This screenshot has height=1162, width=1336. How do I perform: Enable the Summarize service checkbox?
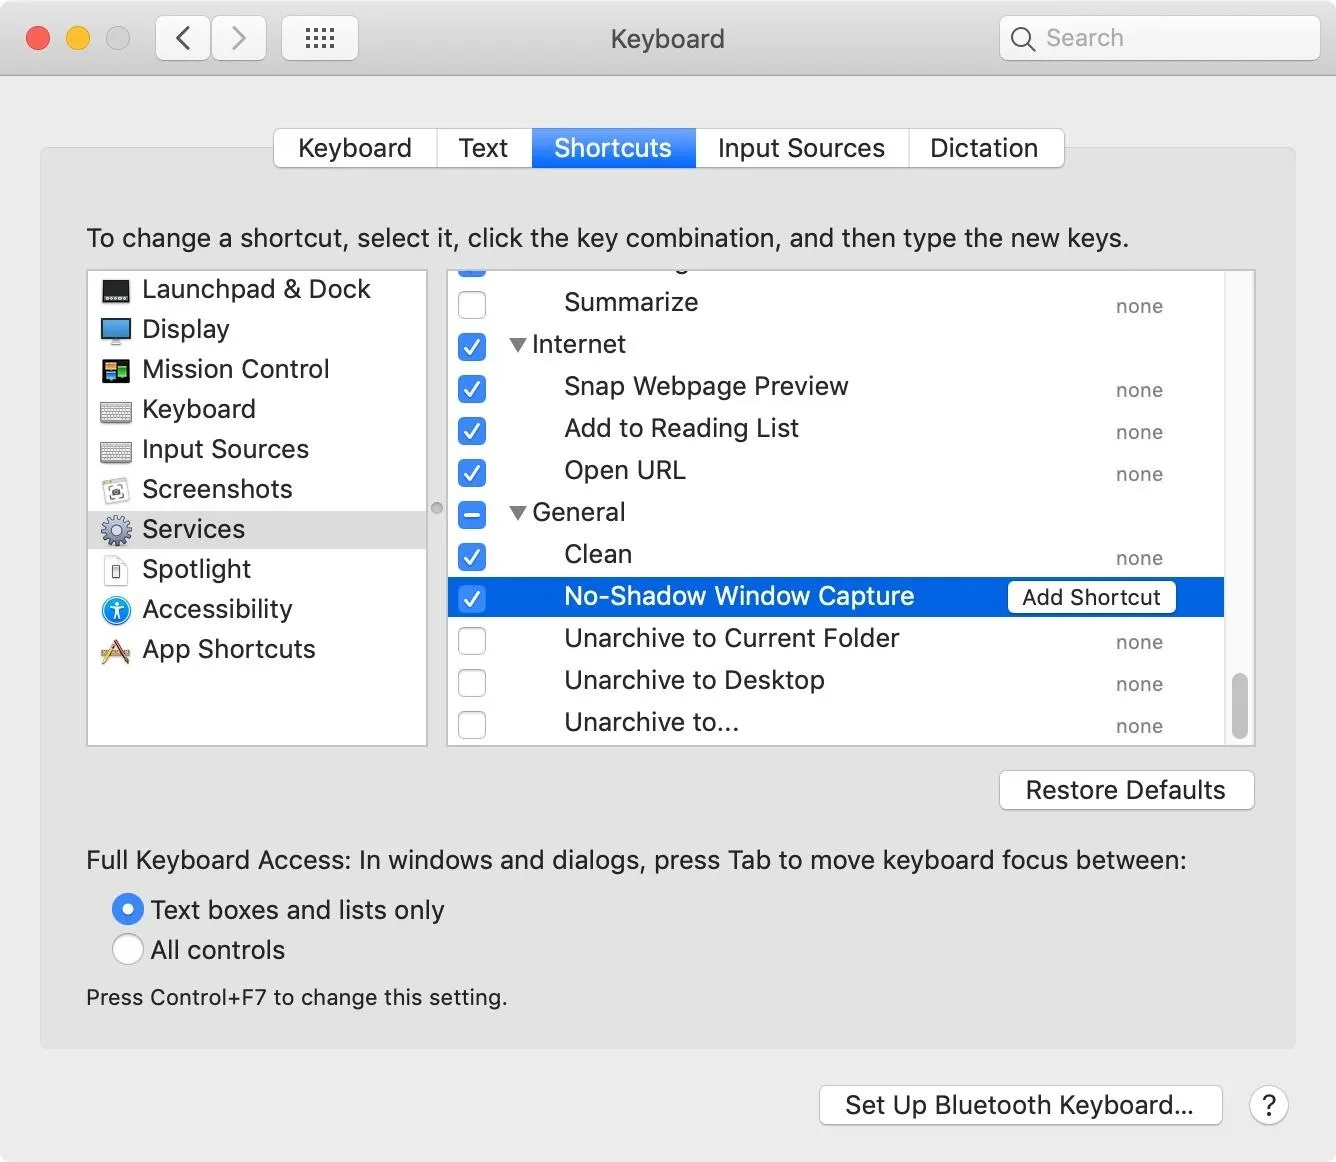[x=472, y=304]
